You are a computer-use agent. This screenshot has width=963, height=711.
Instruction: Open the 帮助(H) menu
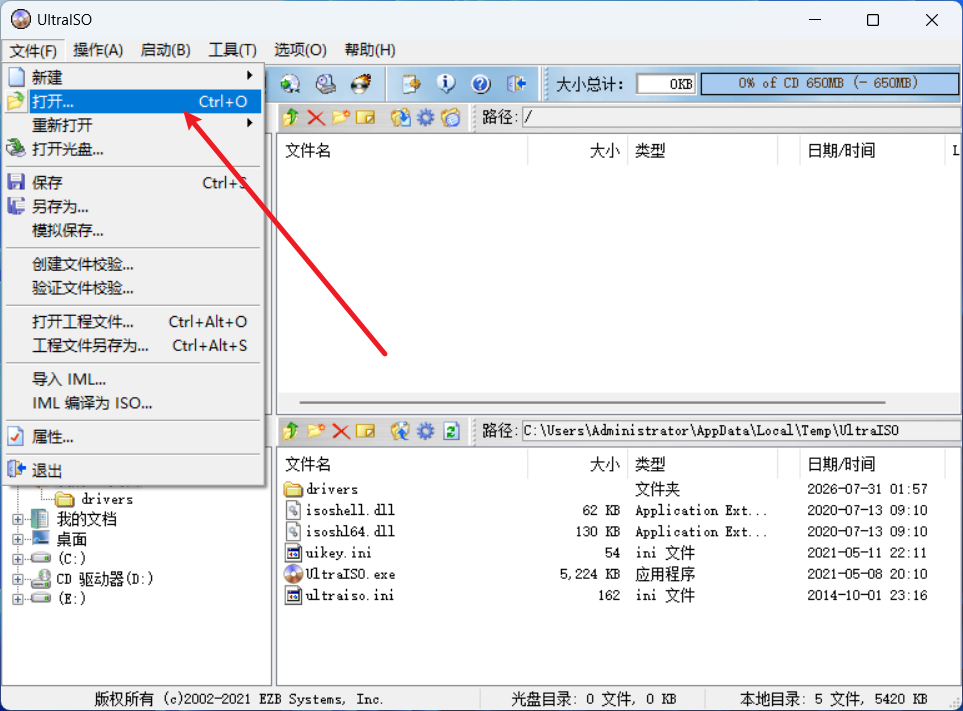[x=370, y=50]
